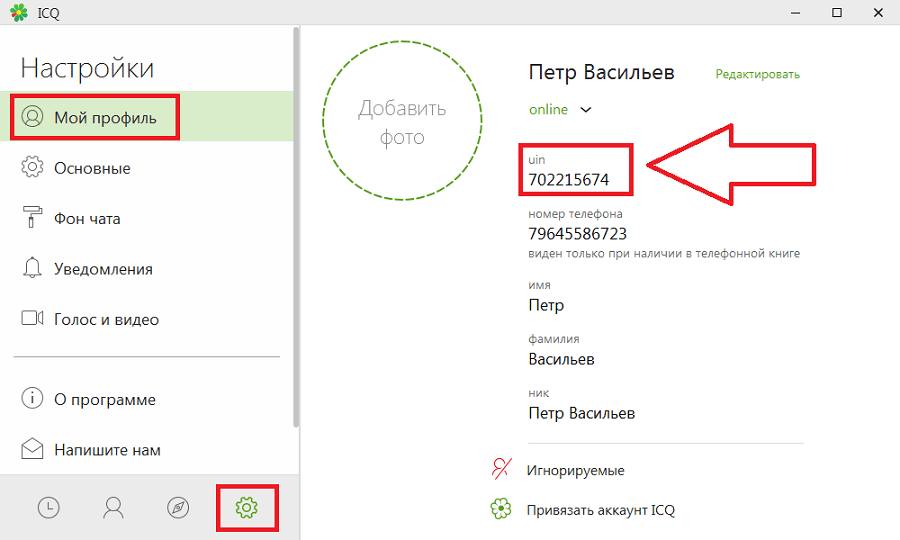The image size is (900, 540).
Task: Open the discover compass icon
Action: tap(178, 508)
